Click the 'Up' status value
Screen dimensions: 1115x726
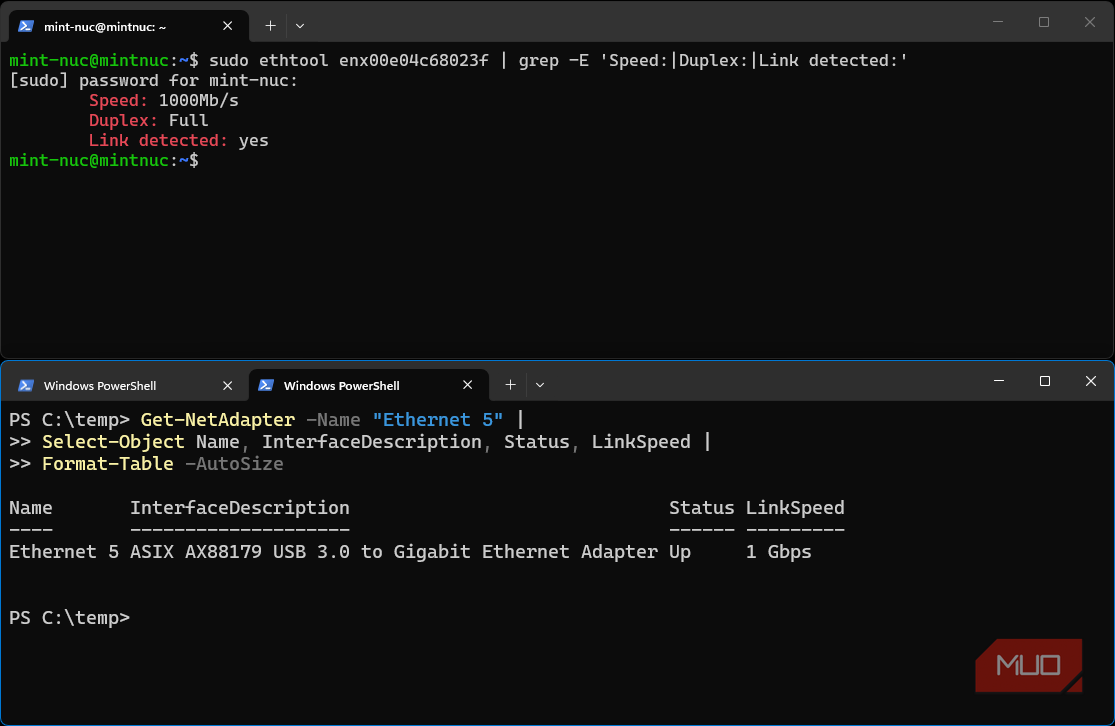[680, 552]
